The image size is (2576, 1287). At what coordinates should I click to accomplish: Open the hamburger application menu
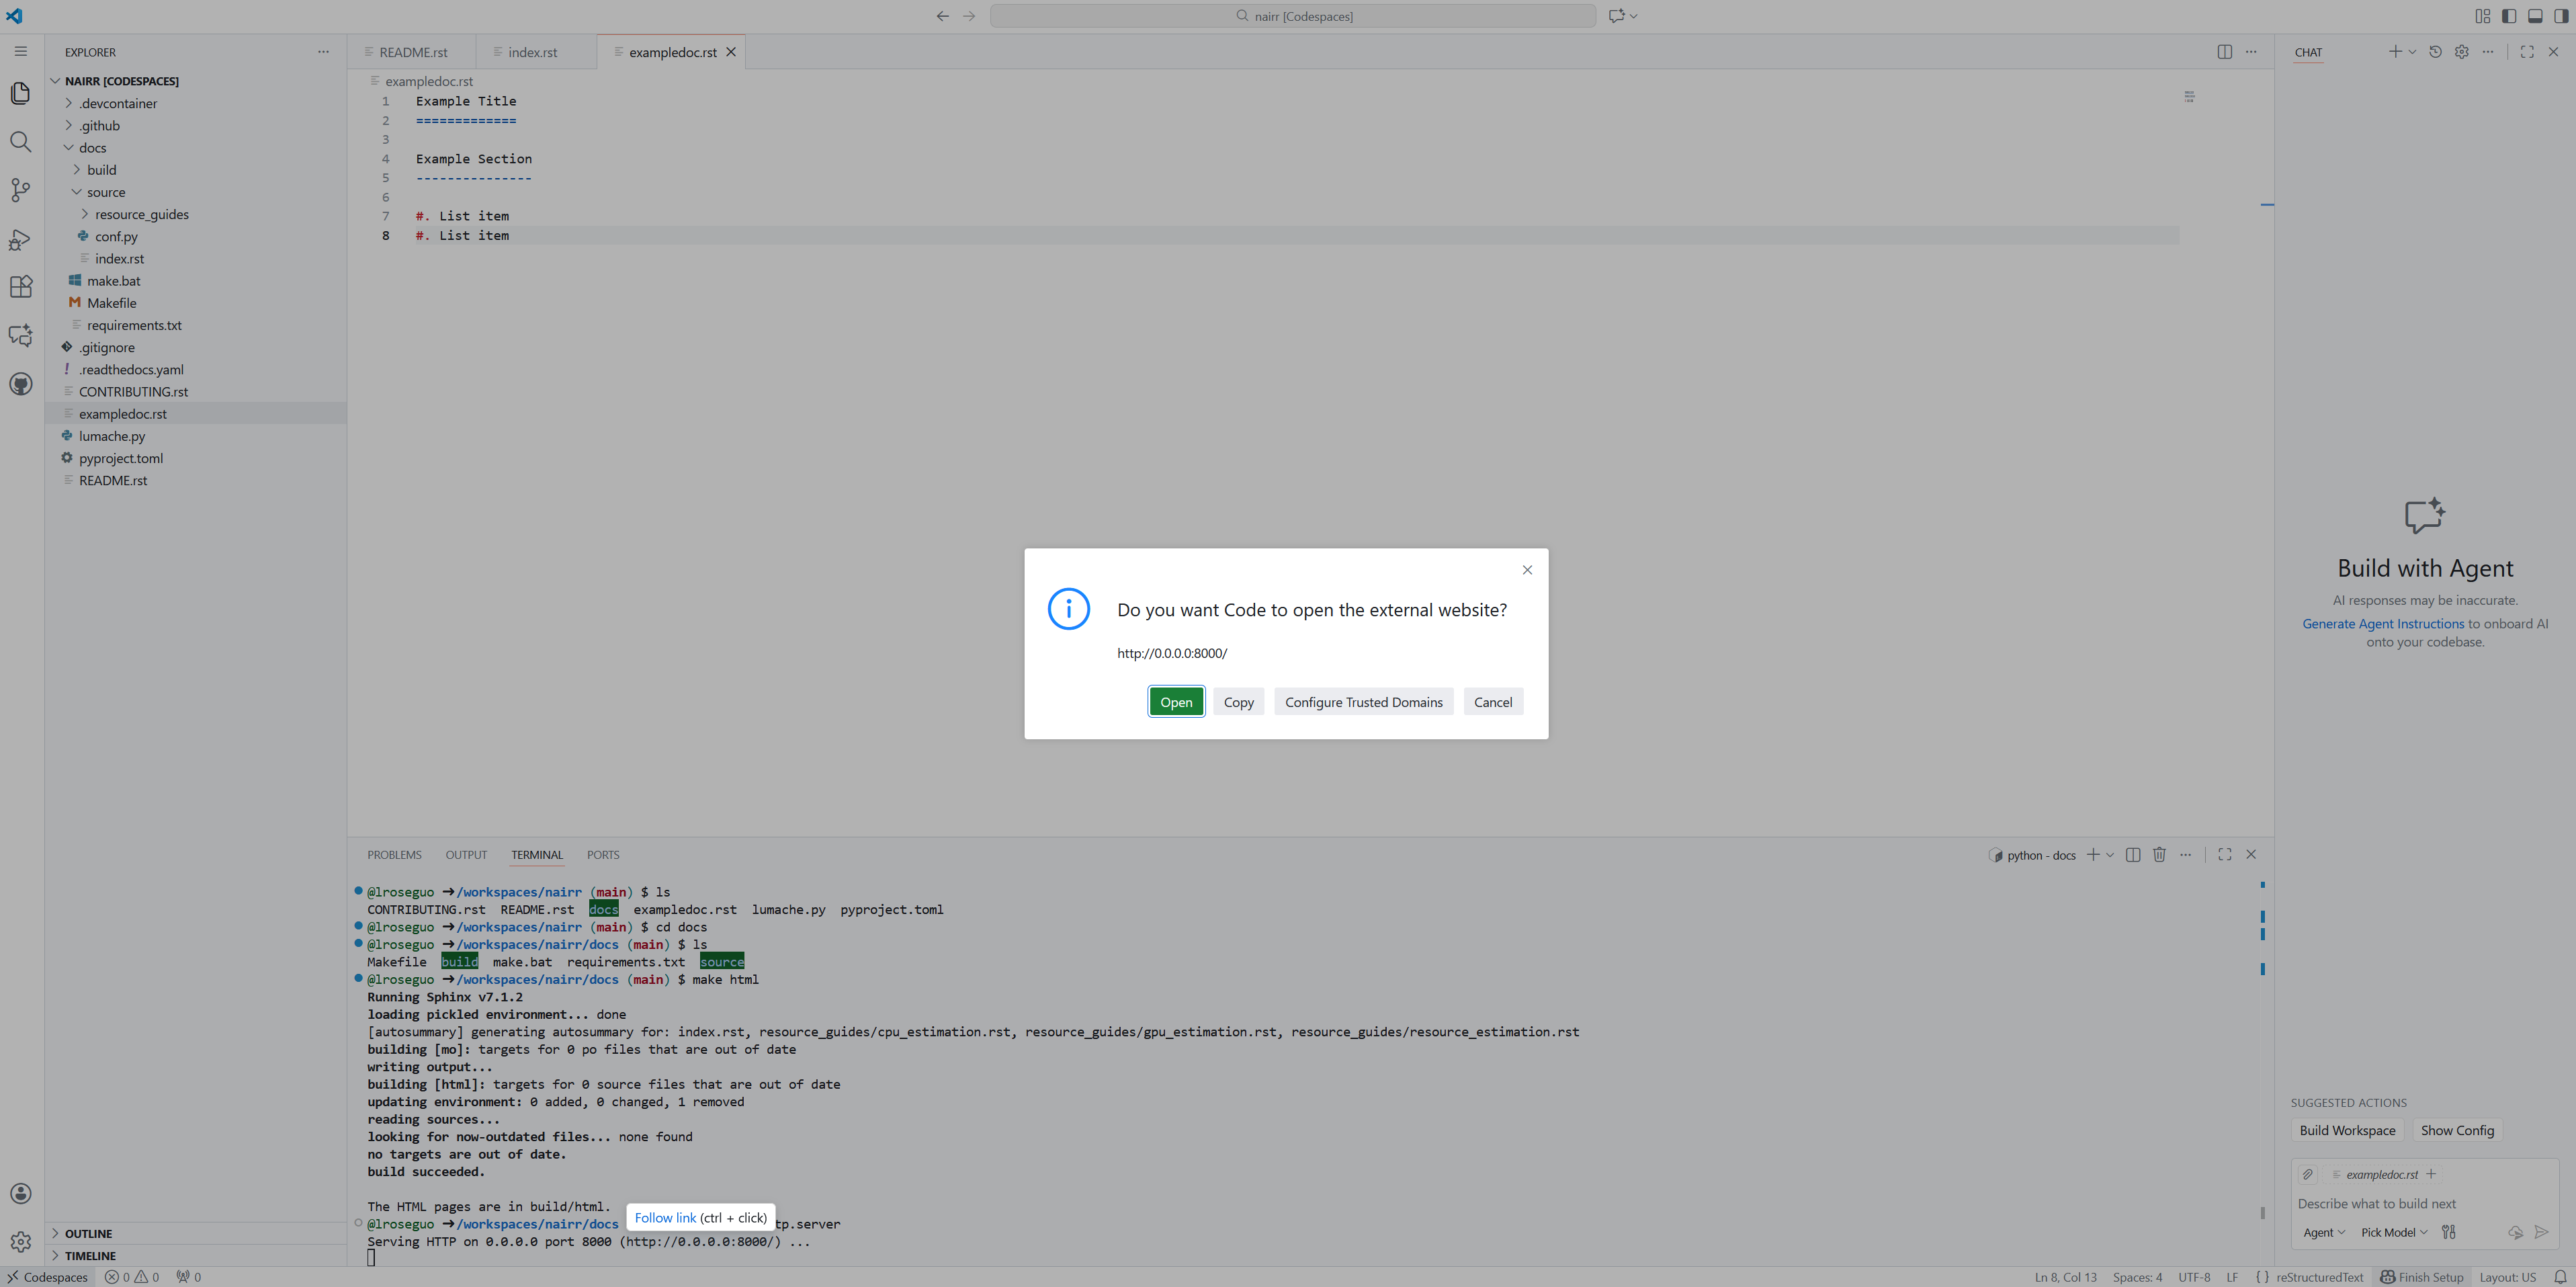tap(21, 51)
